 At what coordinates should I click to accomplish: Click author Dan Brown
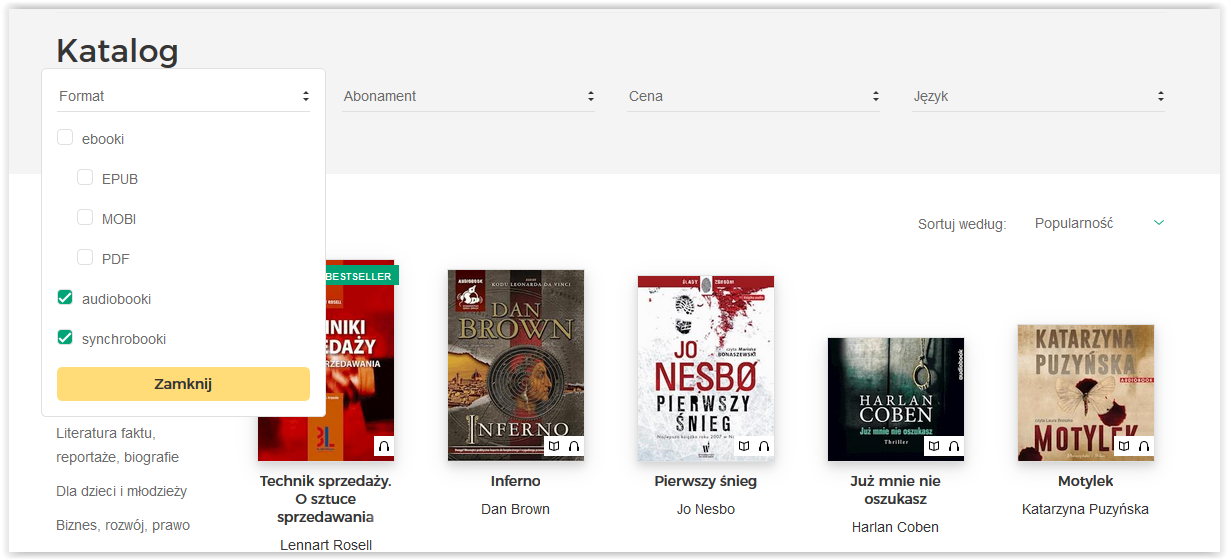[516, 509]
